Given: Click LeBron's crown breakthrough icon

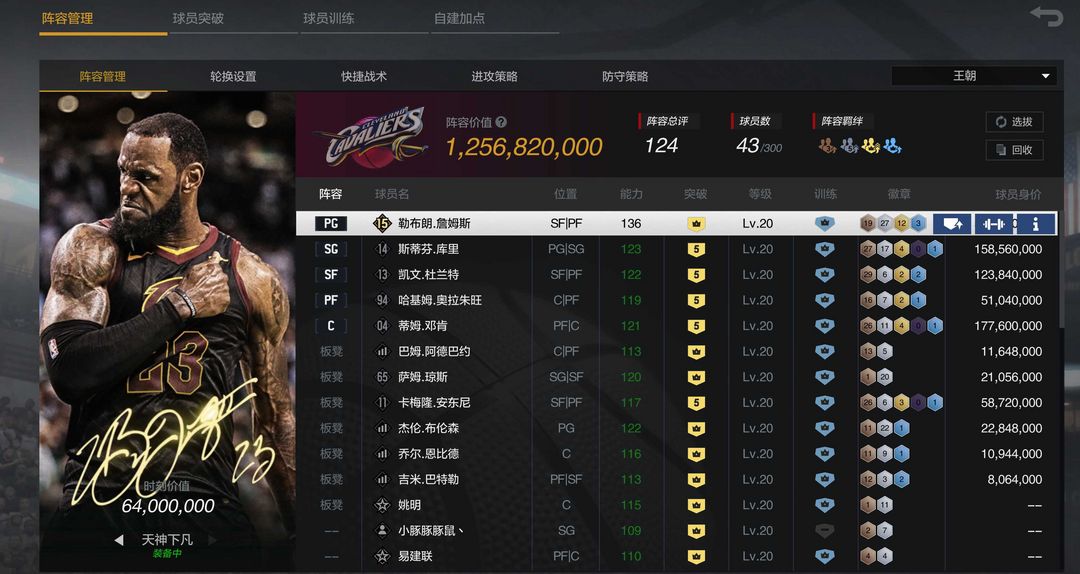Looking at the screenshot, I should 696,224.
